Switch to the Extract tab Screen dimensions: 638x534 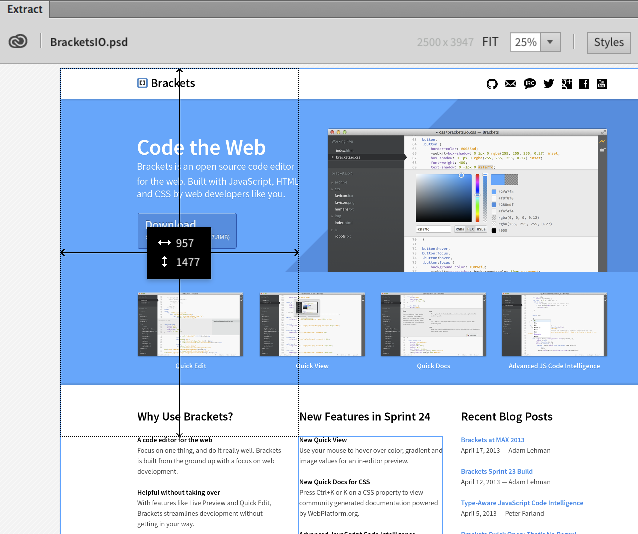pos(23,7)
